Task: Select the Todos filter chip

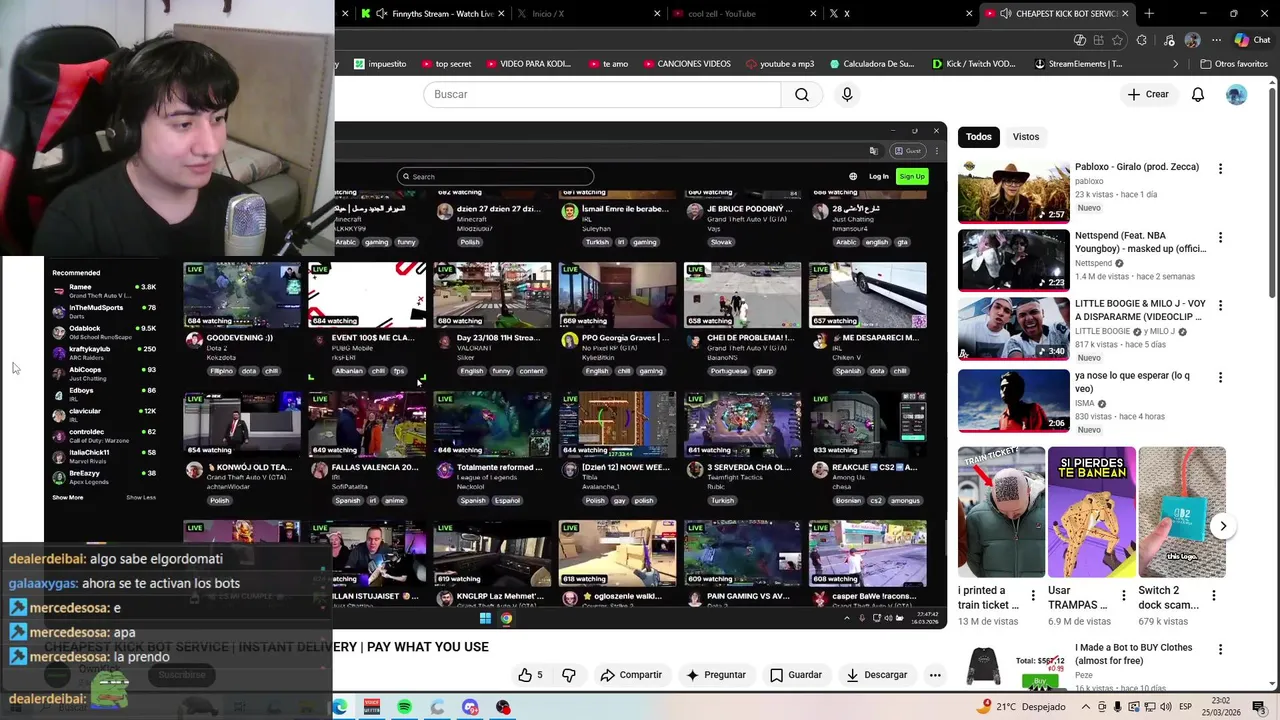Action: tap(979, 137)
